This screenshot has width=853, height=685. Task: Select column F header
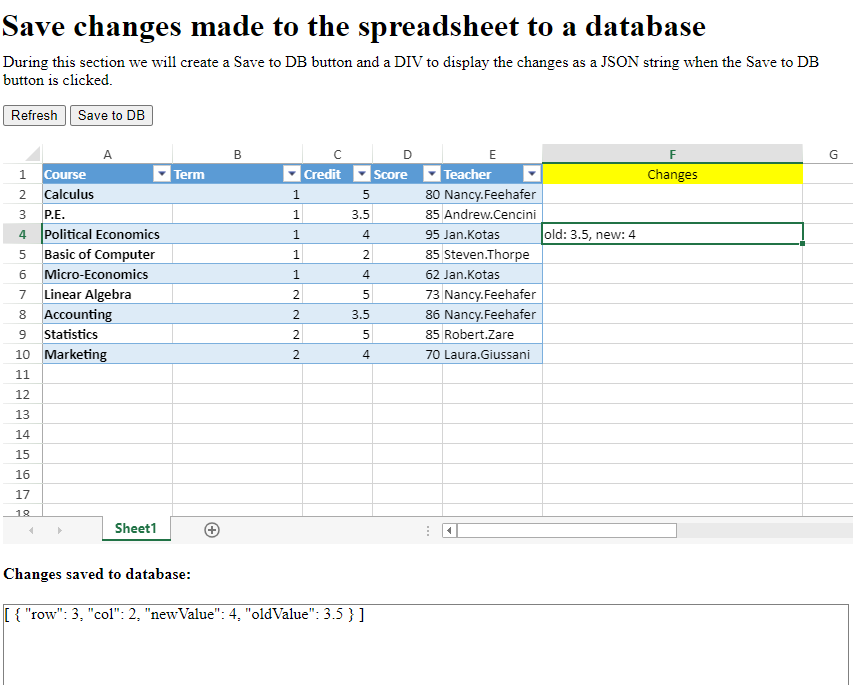672,154
